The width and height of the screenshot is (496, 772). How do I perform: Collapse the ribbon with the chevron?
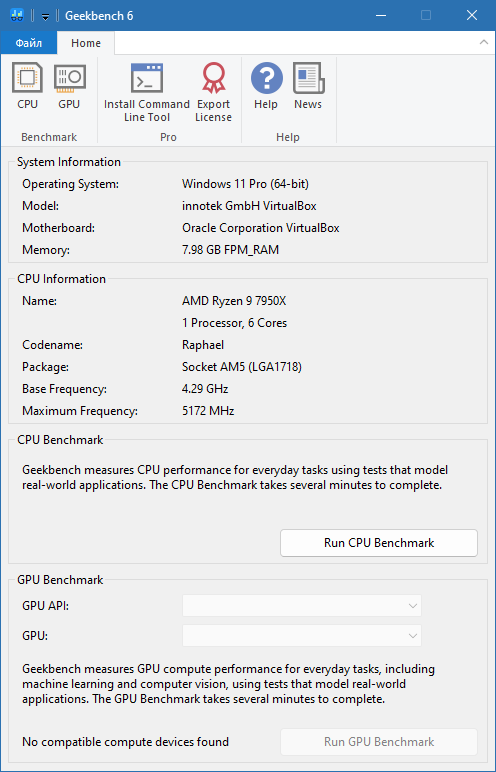[484, 42]
